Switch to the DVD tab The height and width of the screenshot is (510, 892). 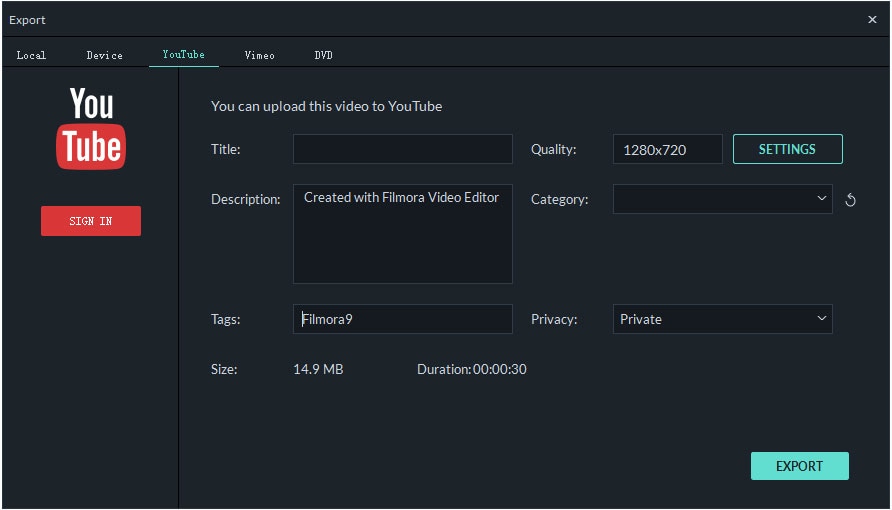323,55
